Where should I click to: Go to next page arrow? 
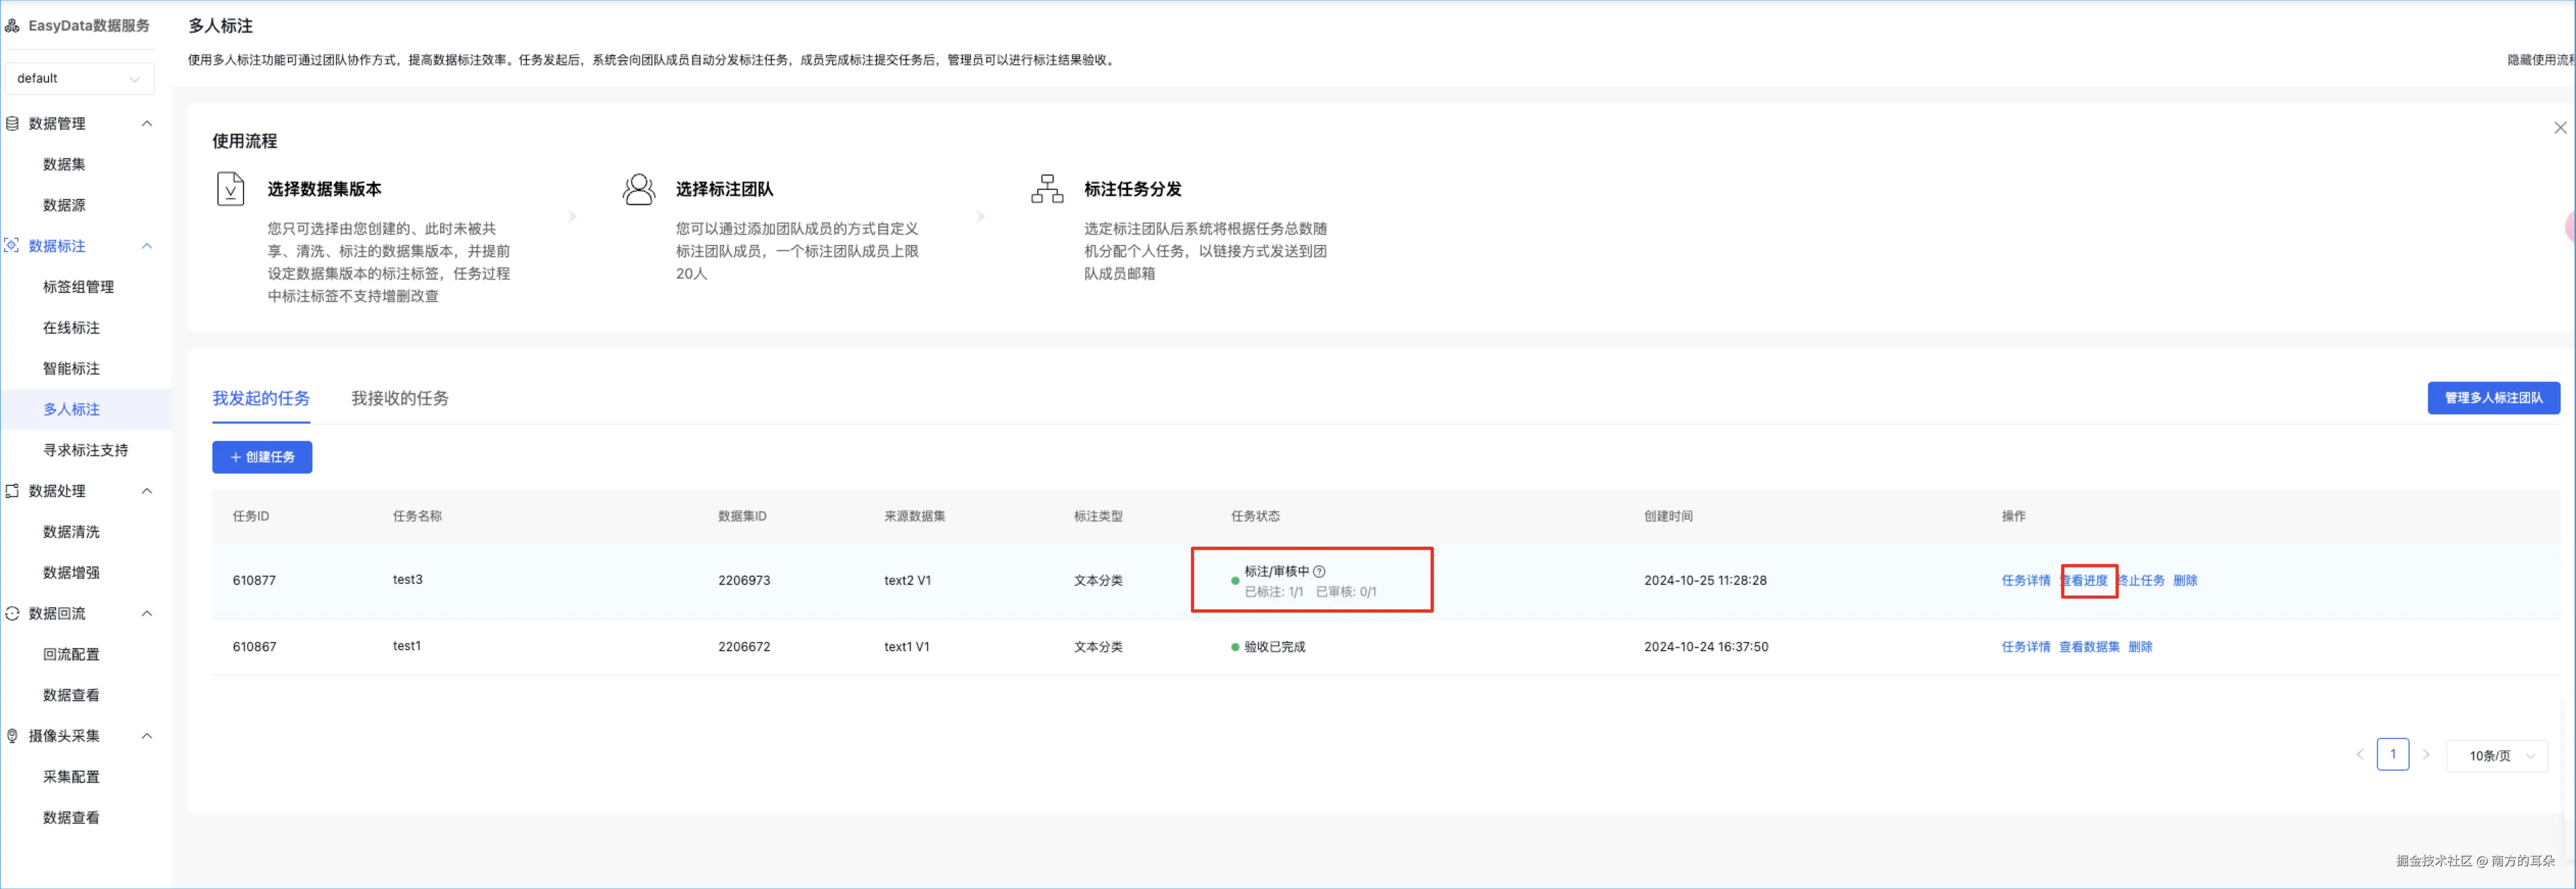pos(2425,755)
